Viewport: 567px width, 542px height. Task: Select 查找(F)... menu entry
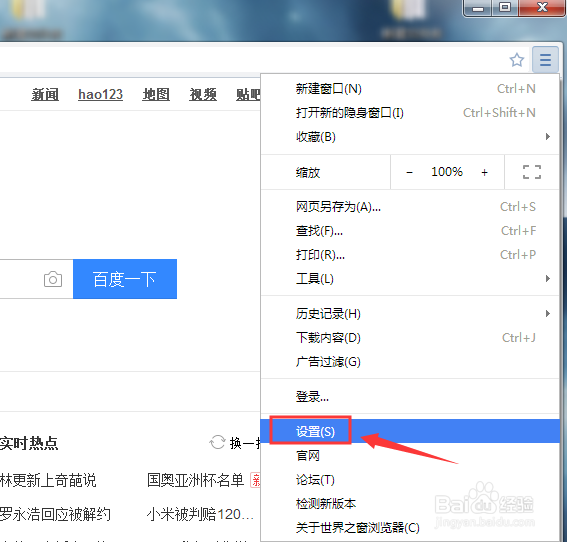[410, 231]
